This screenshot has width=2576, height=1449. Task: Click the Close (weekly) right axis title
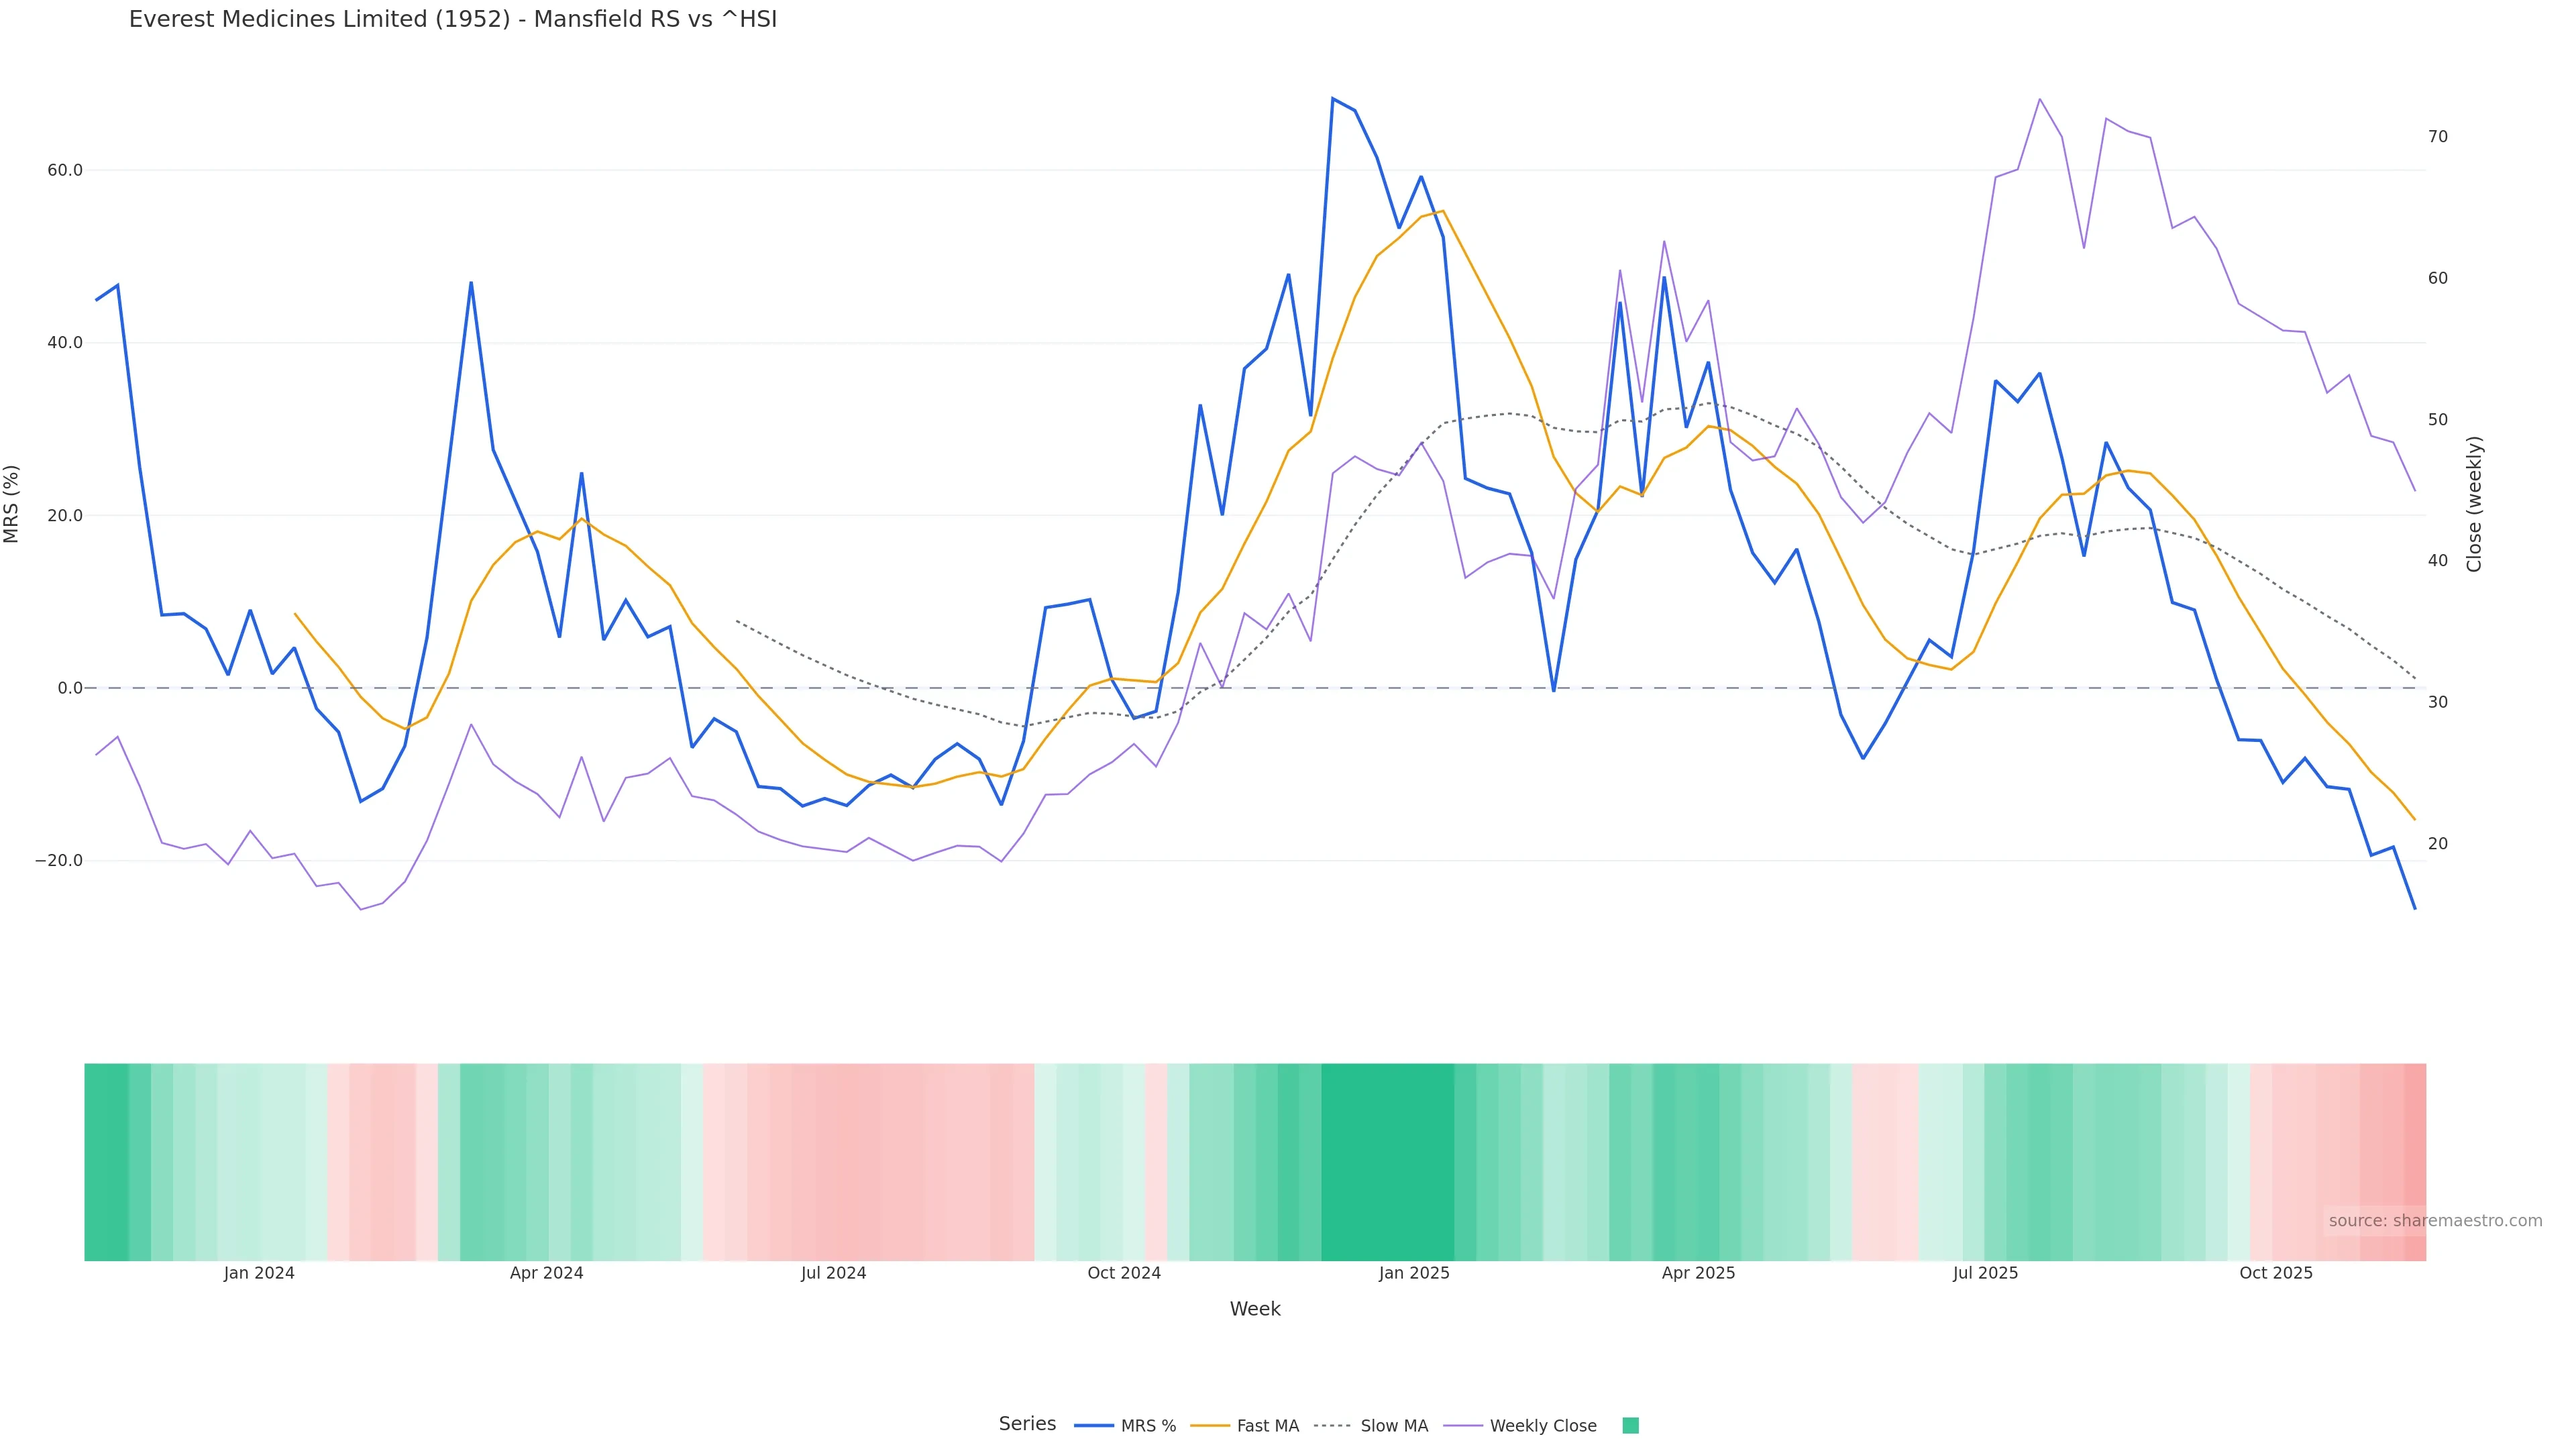[x=2474, y=504]
